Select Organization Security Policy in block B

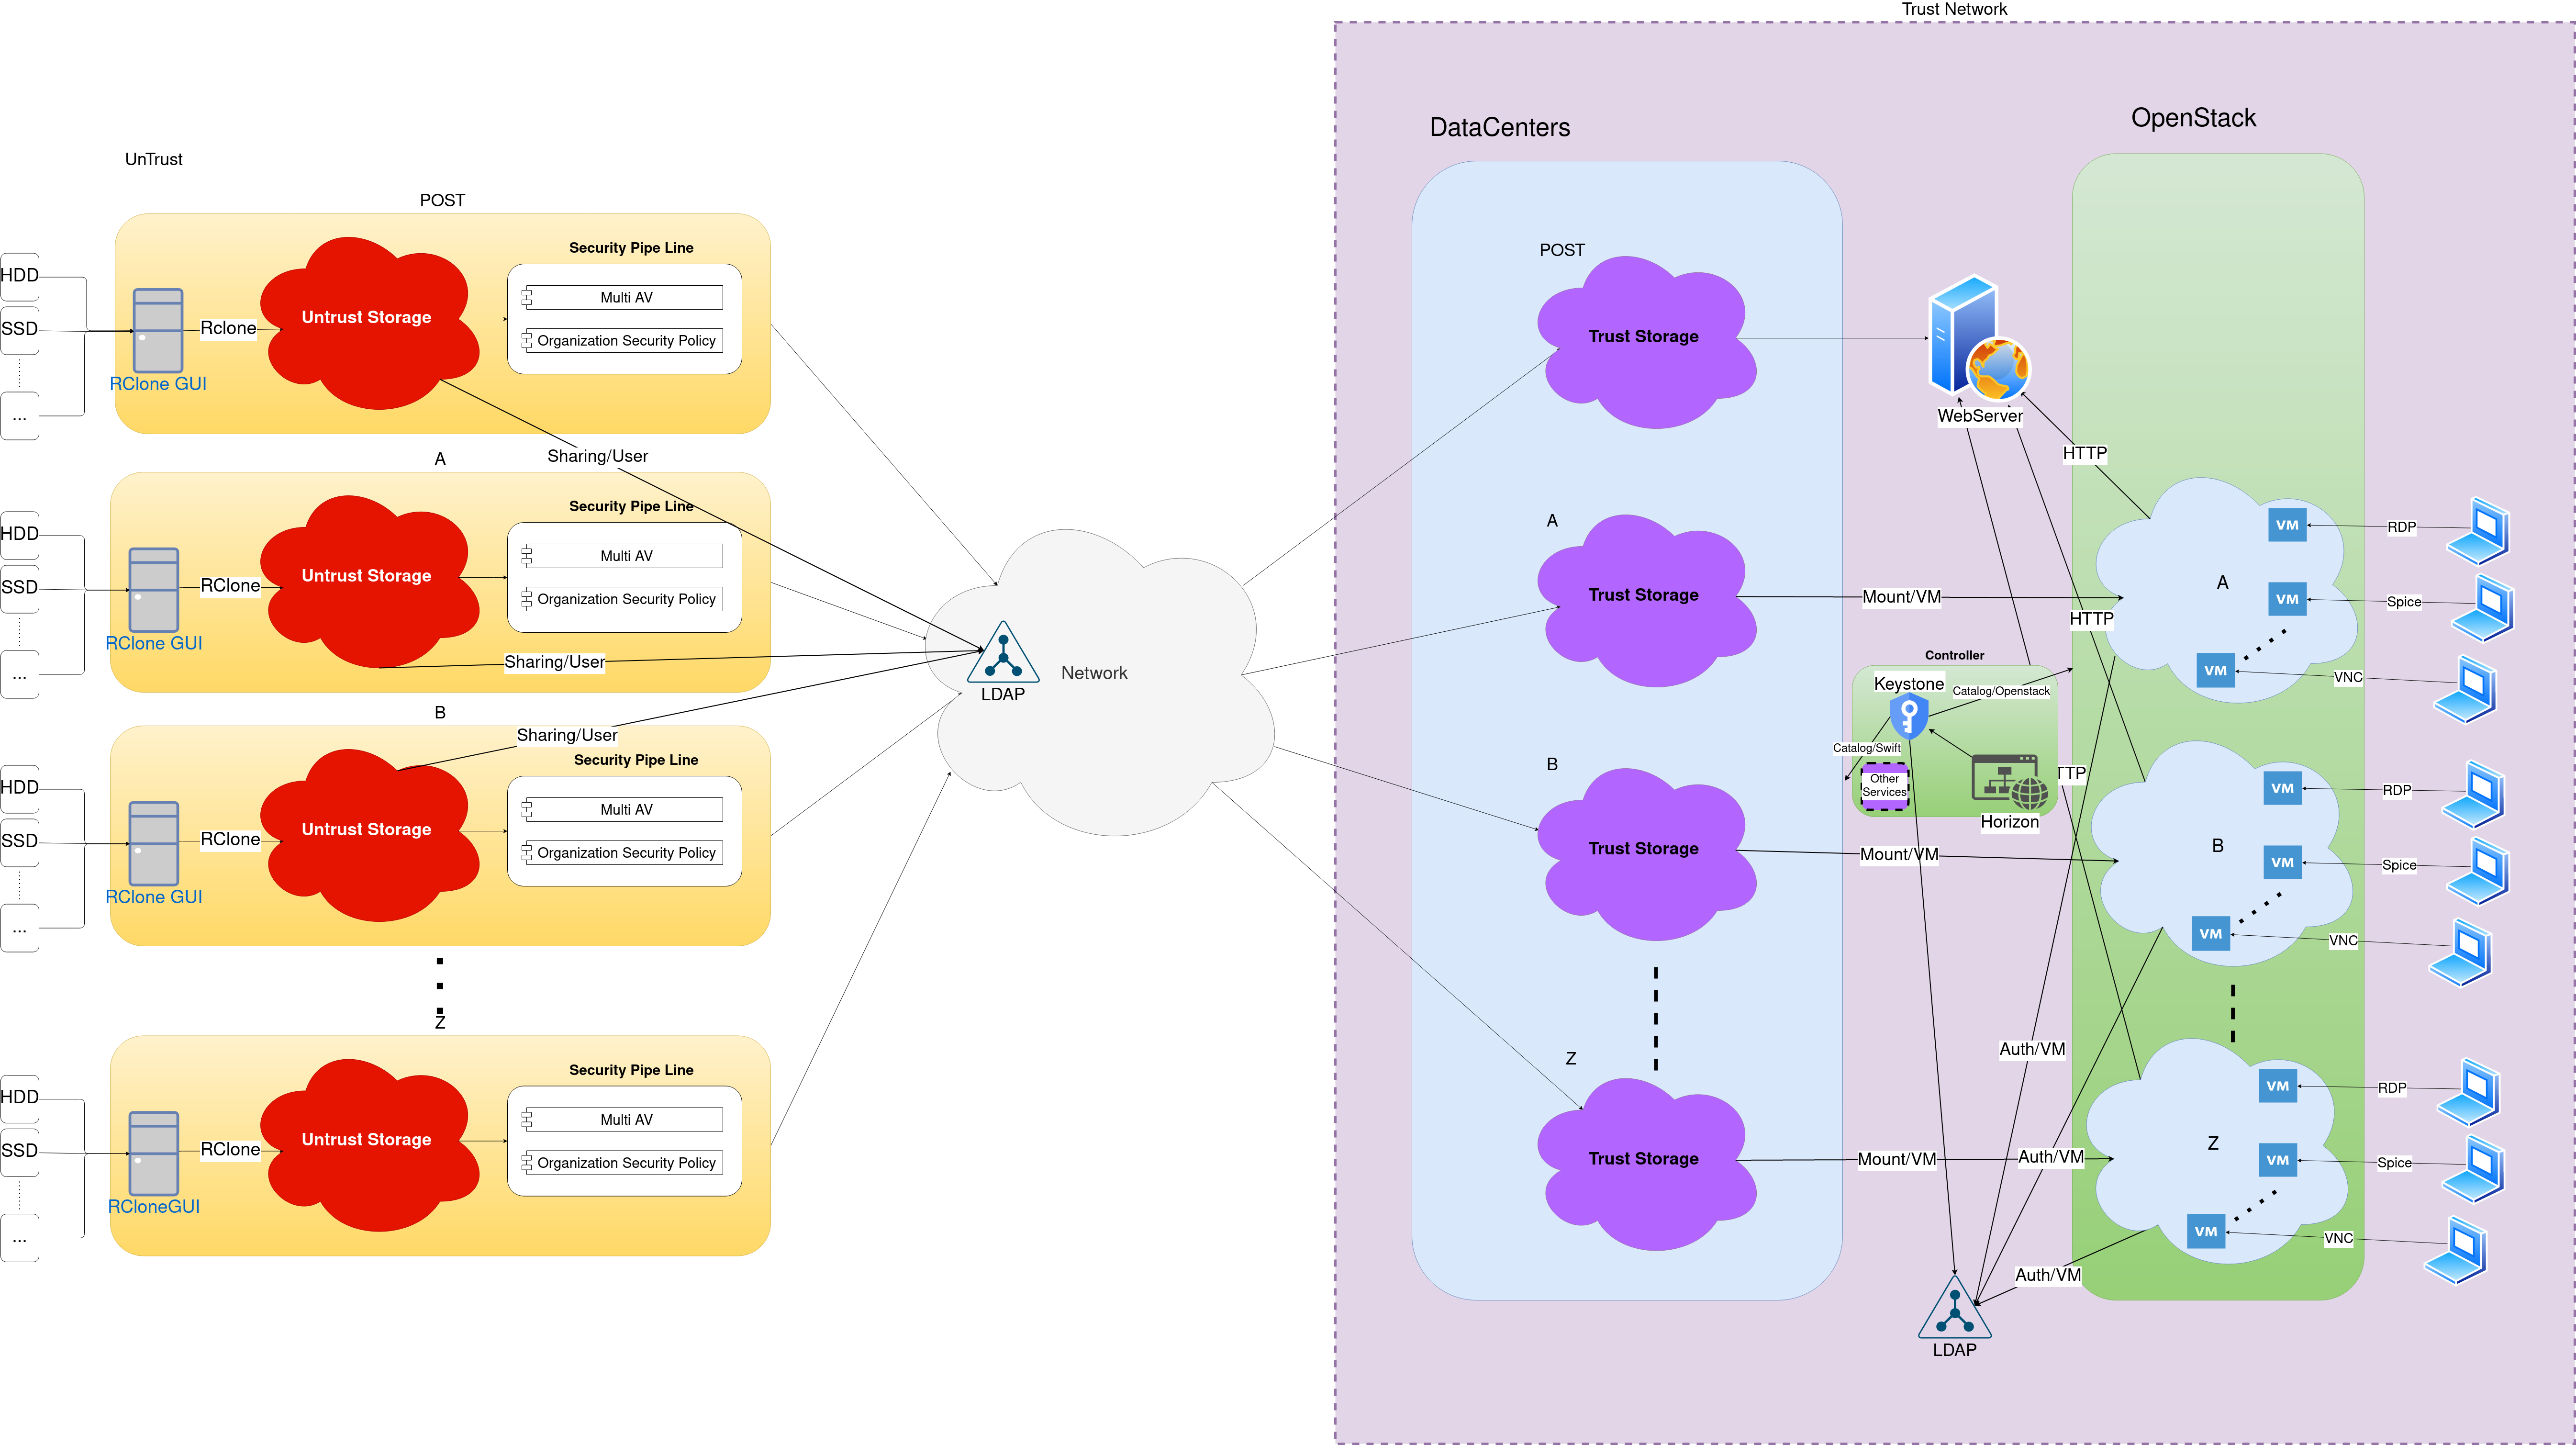click(x=626, y=853)
